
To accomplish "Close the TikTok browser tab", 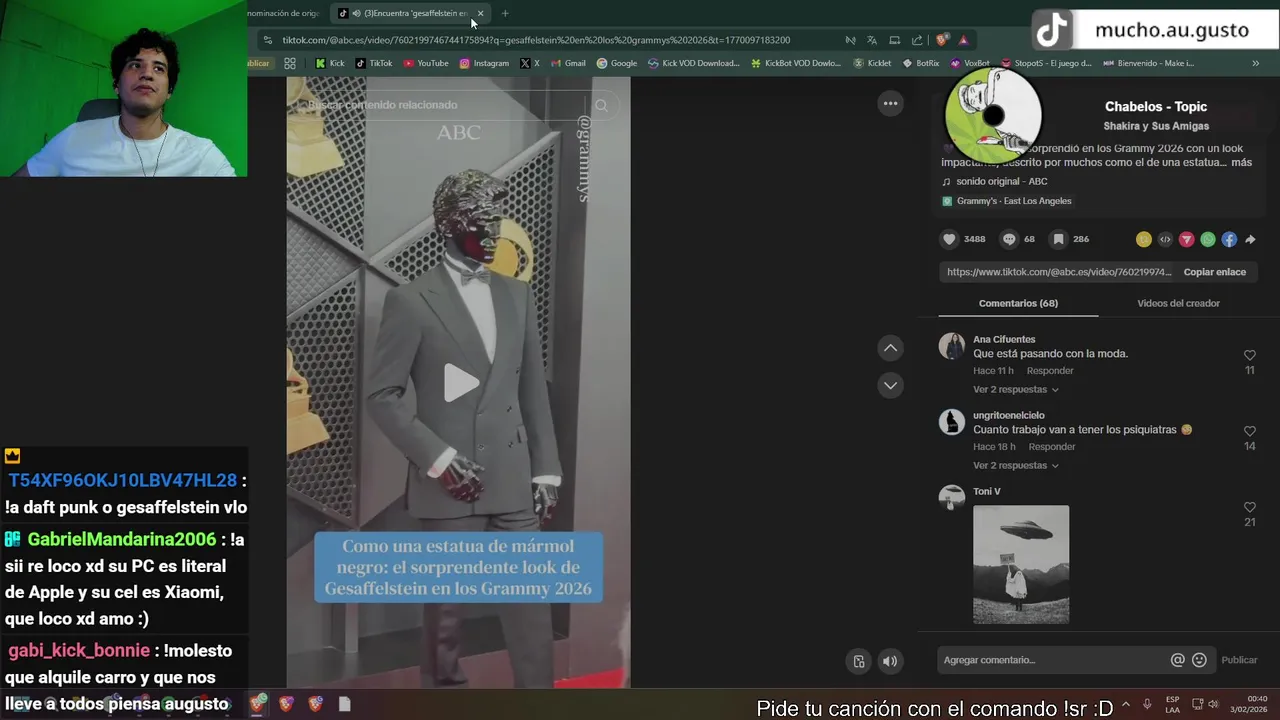I will [480, 13].
